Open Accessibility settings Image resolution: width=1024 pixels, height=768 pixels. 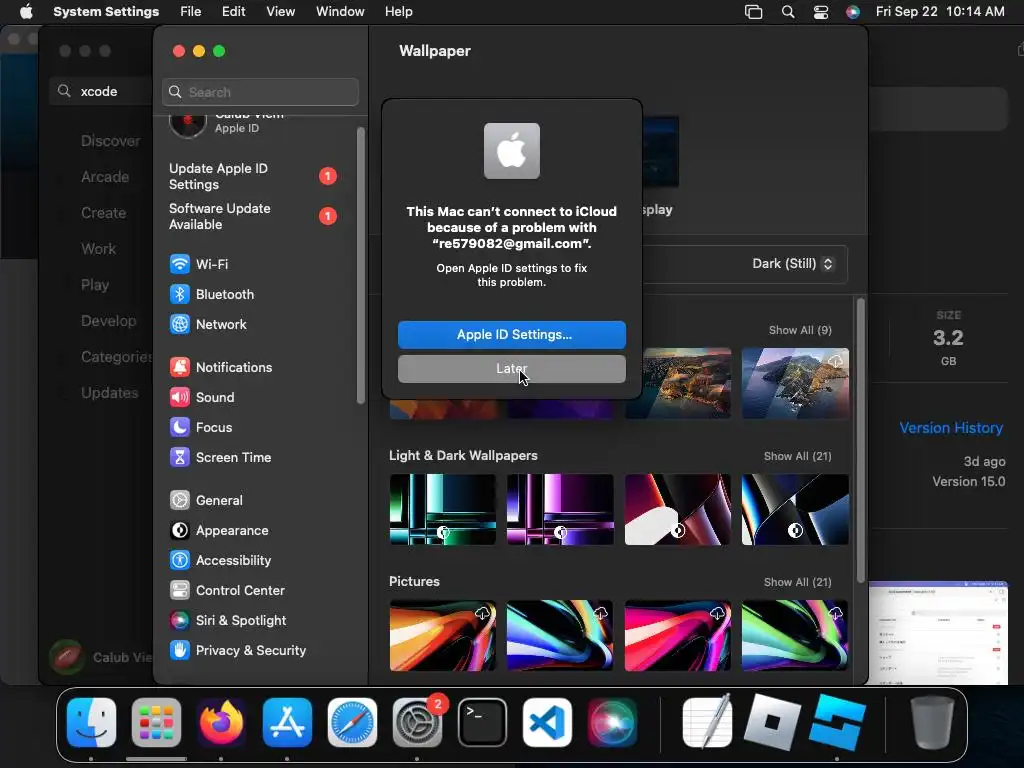click(220, 561)
